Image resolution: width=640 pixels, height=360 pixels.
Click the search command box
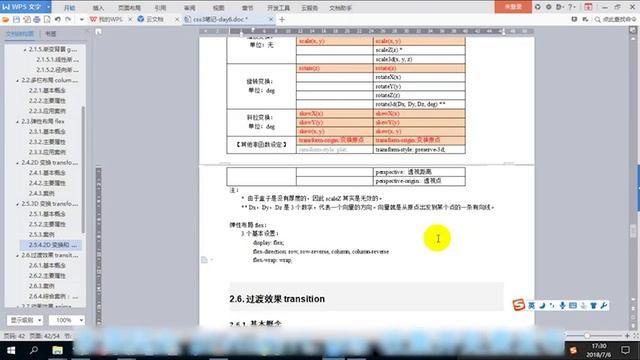coord(616,19)
